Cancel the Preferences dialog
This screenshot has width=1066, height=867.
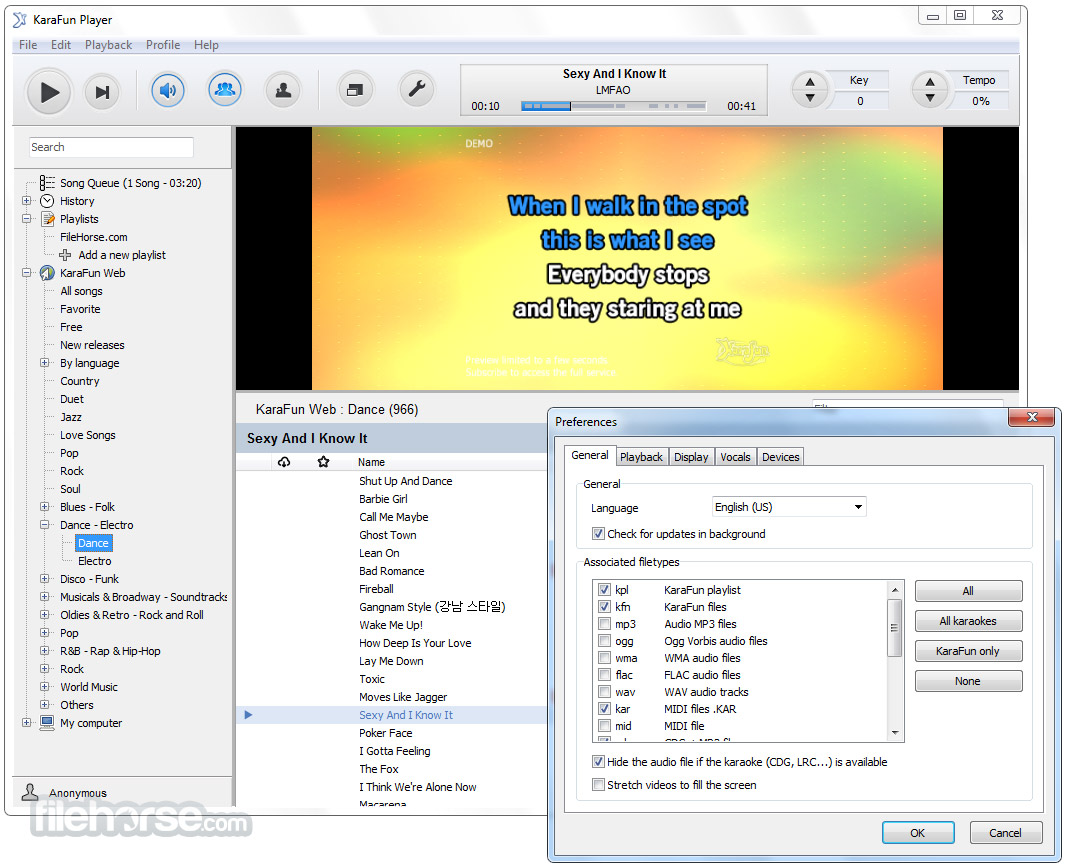pyautogui.click(x=1005, y=833)
